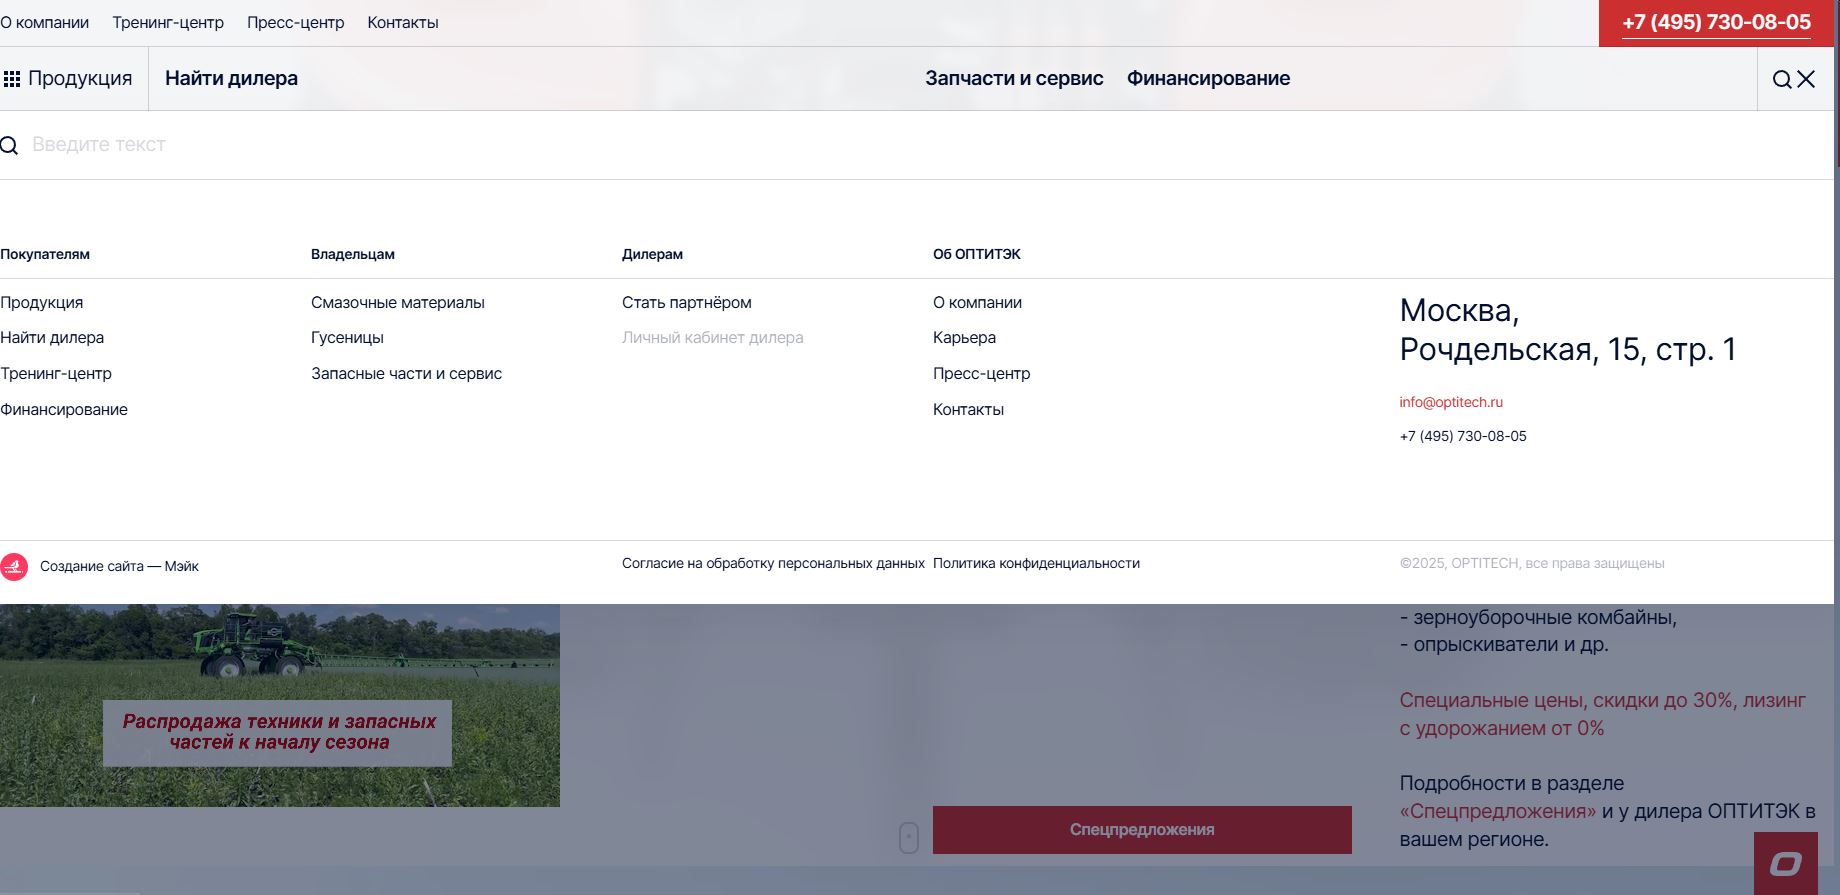This screenshot has height=895, width=1840.
Task: Click the small phone number under the email
Action: (1463, 436)
